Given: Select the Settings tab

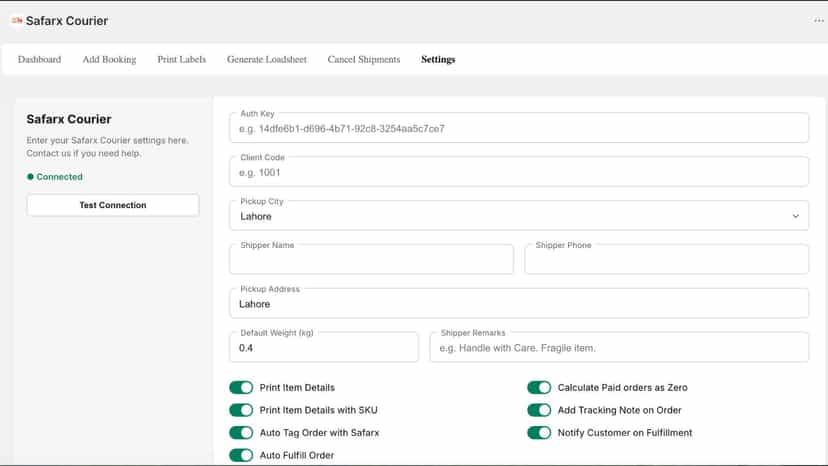Looking at the screenshot, I should click(438, 59).
